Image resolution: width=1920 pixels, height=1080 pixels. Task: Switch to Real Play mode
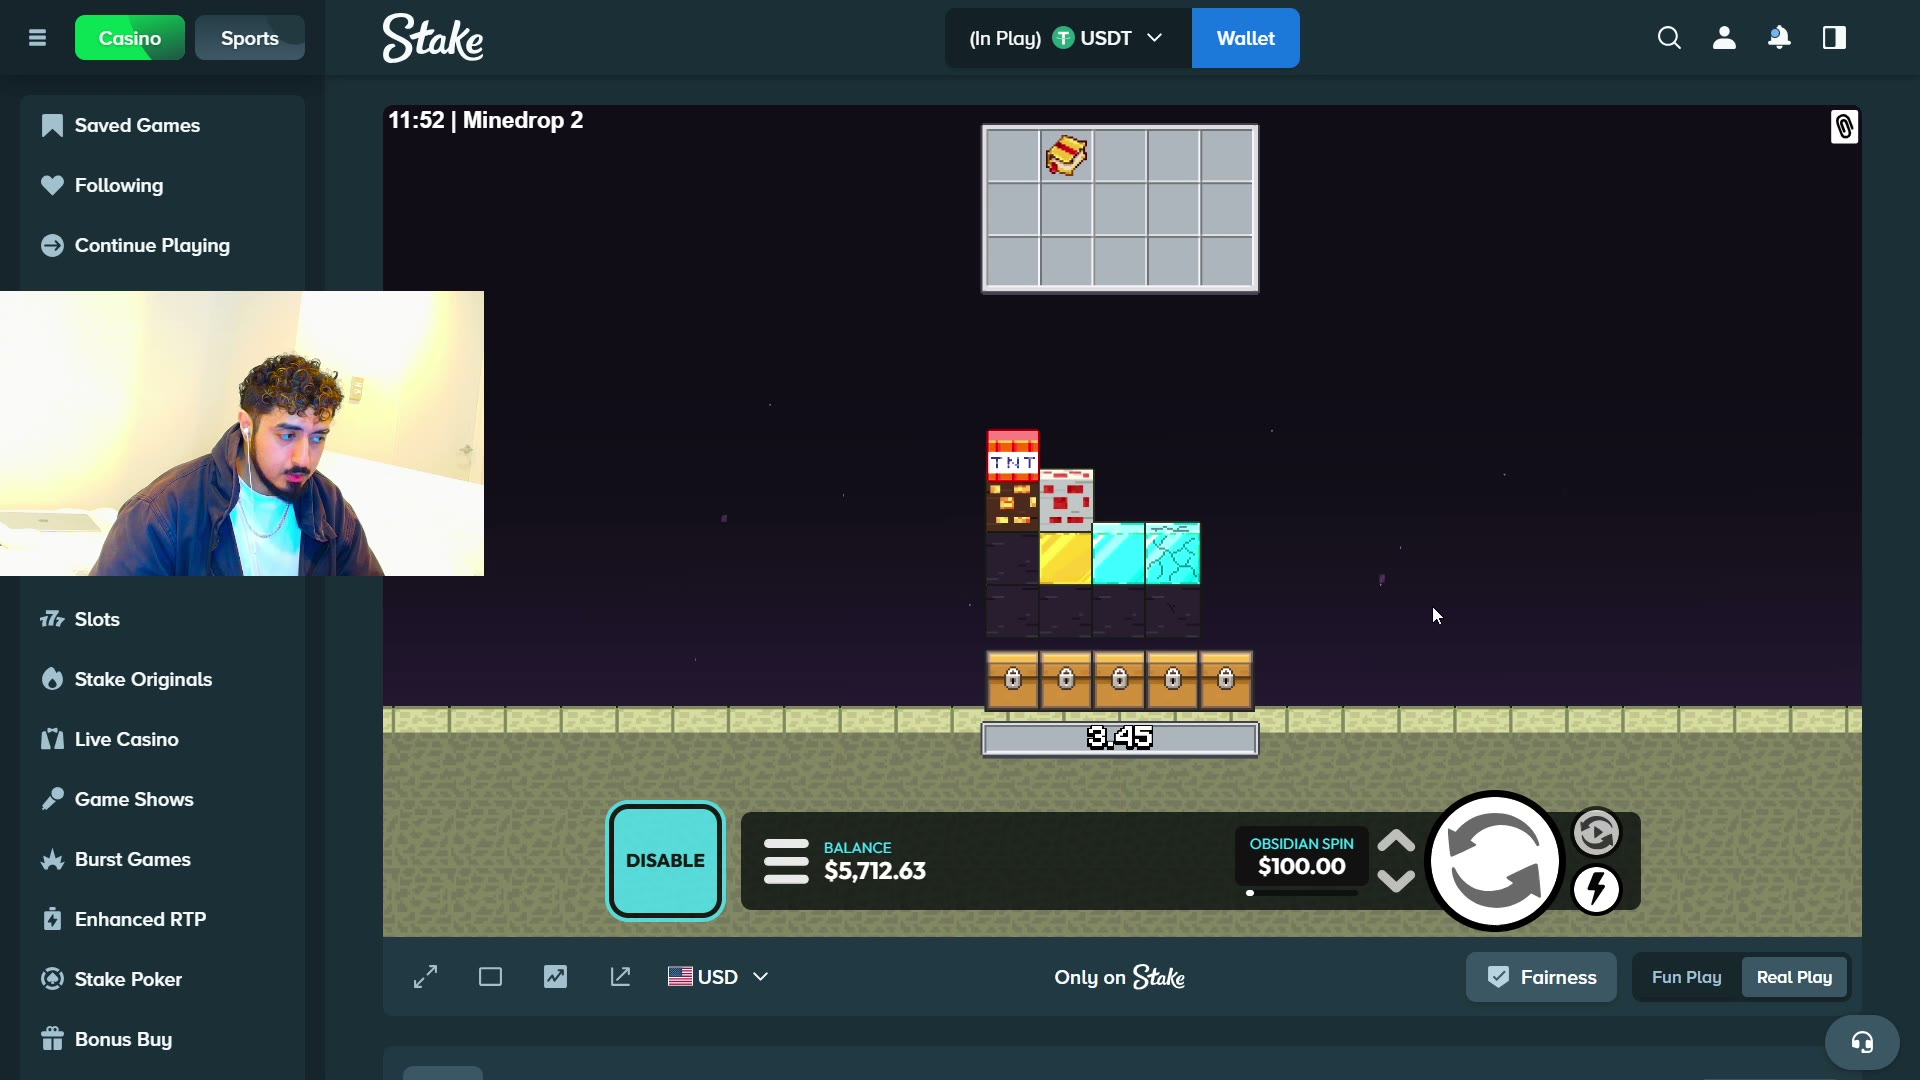click(1795, 977)
